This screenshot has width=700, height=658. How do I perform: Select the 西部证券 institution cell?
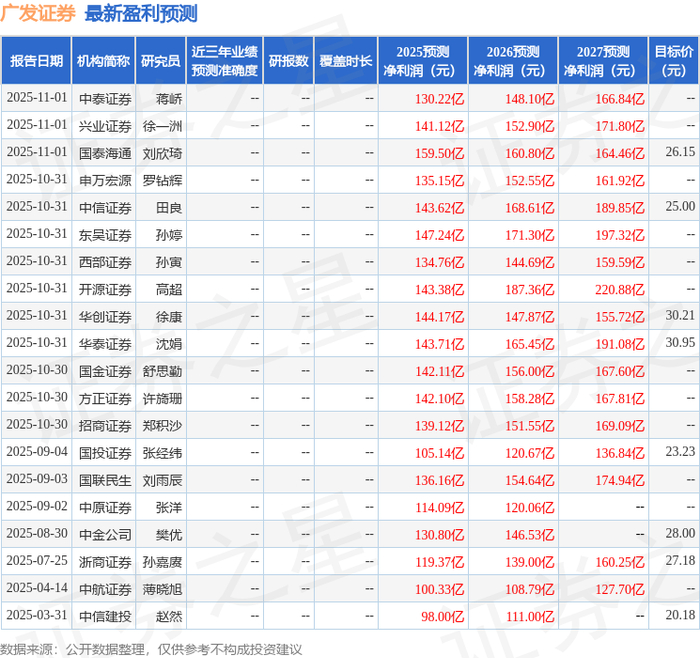tap(105, 262)
